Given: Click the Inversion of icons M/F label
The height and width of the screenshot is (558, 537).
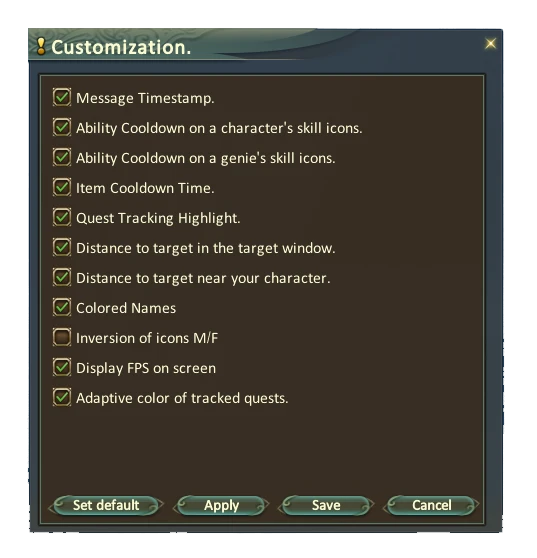Looking at the screenshot, I should pos(147,338).
